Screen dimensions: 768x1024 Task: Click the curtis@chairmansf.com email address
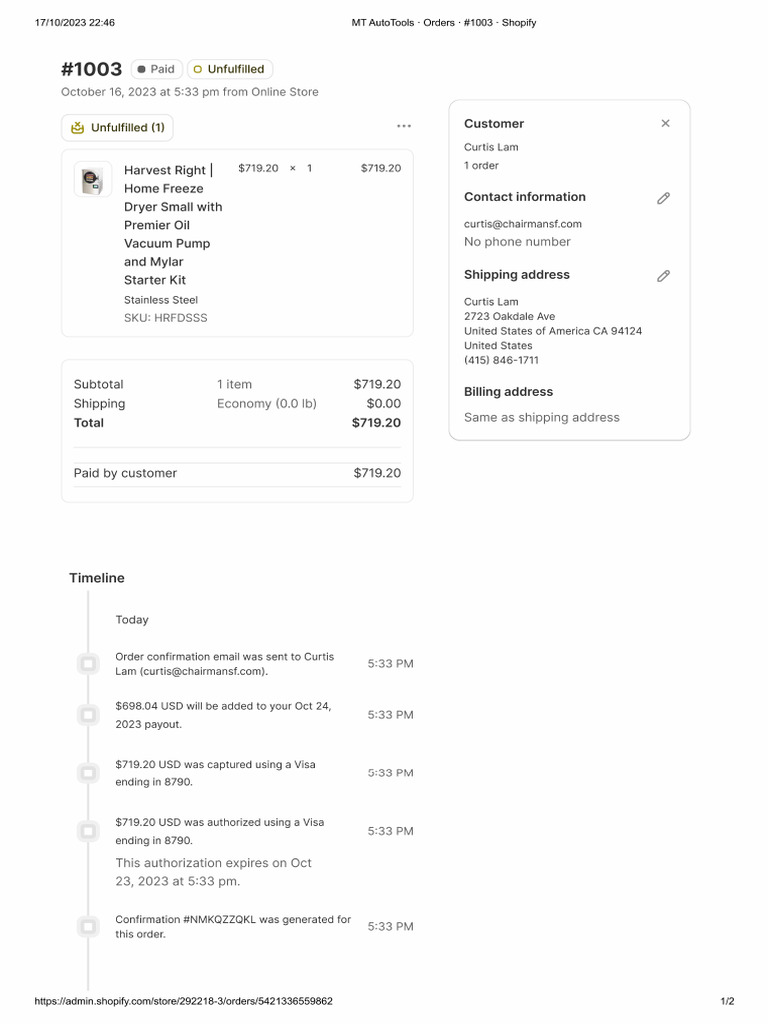[x=522, y=224]
